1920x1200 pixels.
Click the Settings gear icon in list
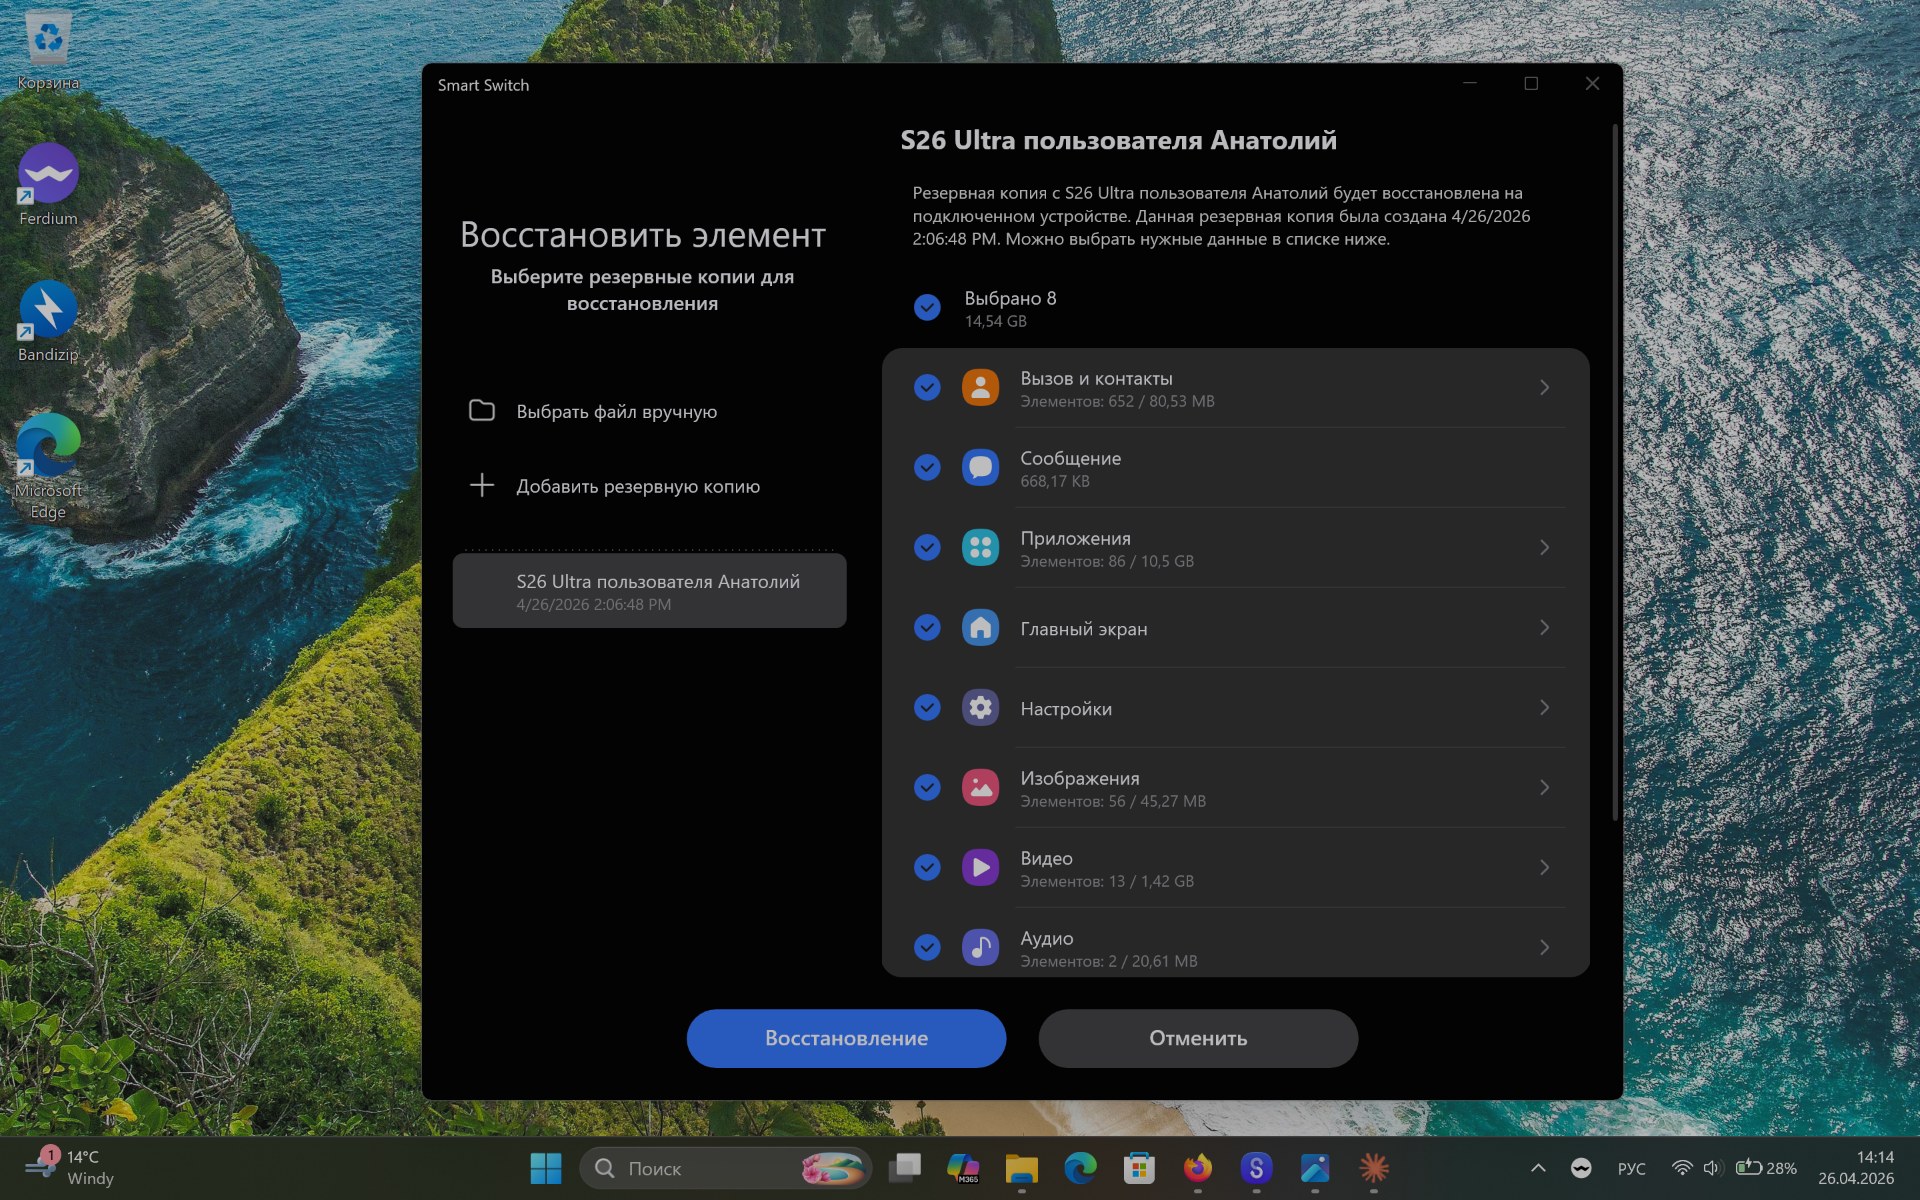pyautogui.click(x=980, y=707)
